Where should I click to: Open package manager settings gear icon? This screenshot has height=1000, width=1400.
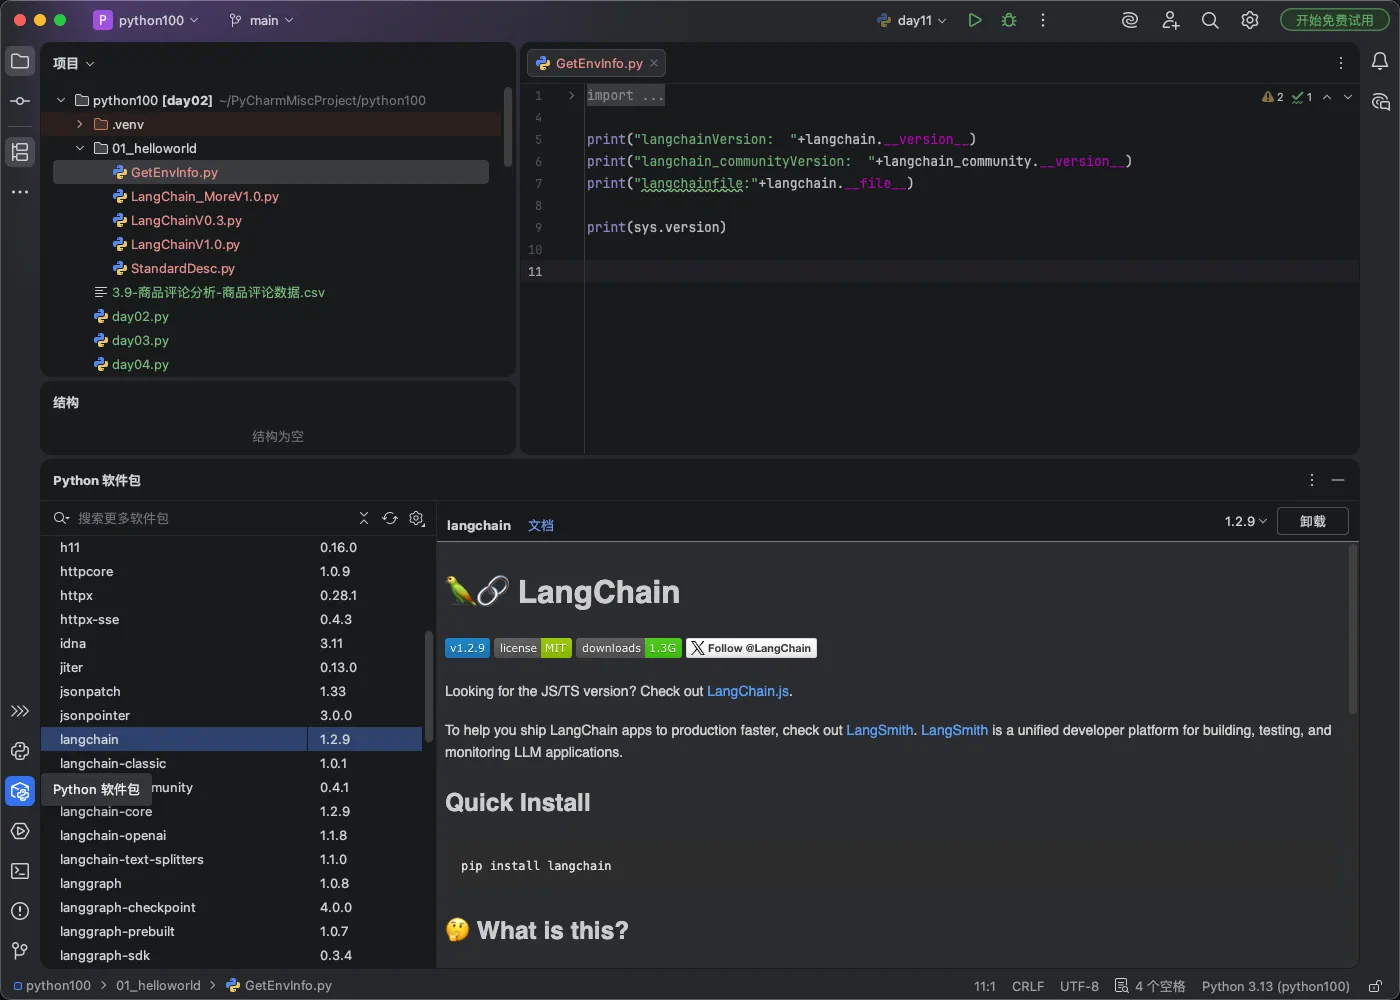tap(417, 518)
